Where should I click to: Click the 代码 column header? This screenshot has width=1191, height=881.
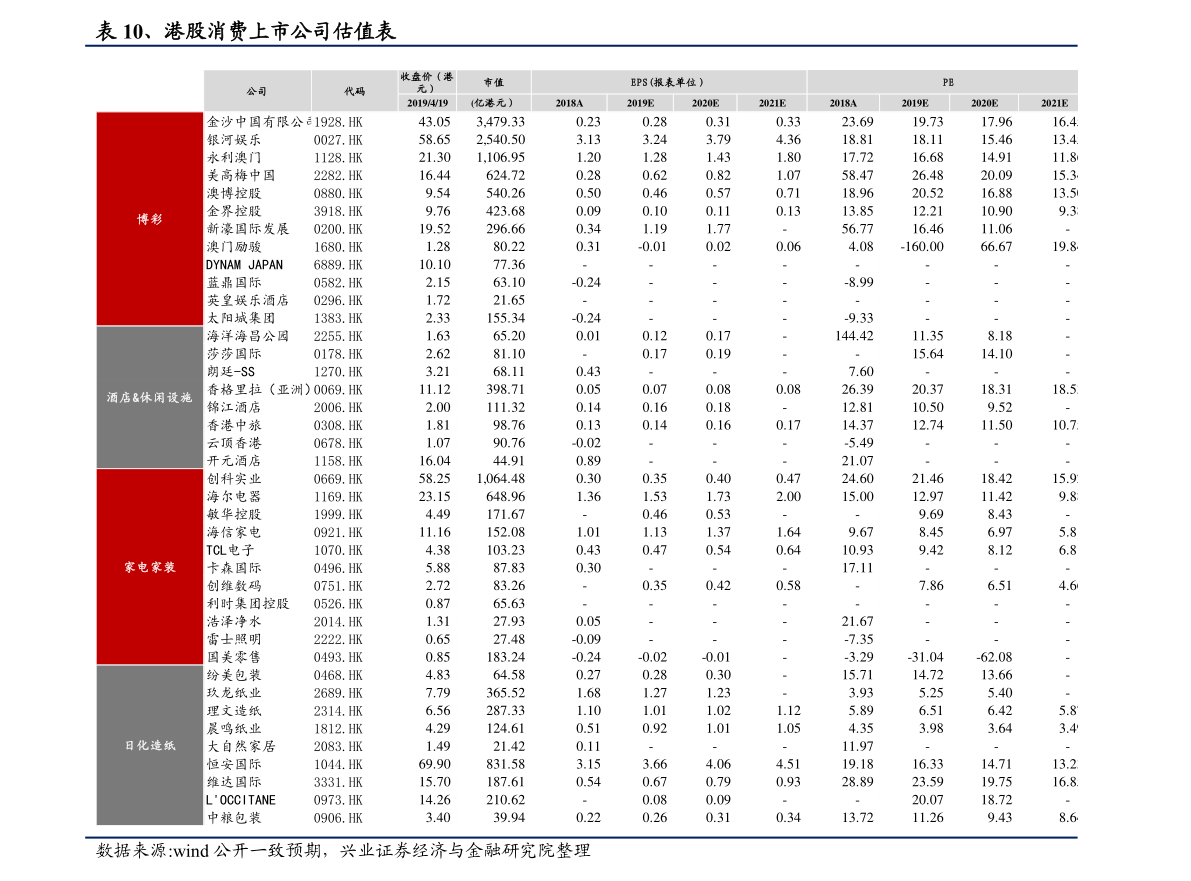352,89
